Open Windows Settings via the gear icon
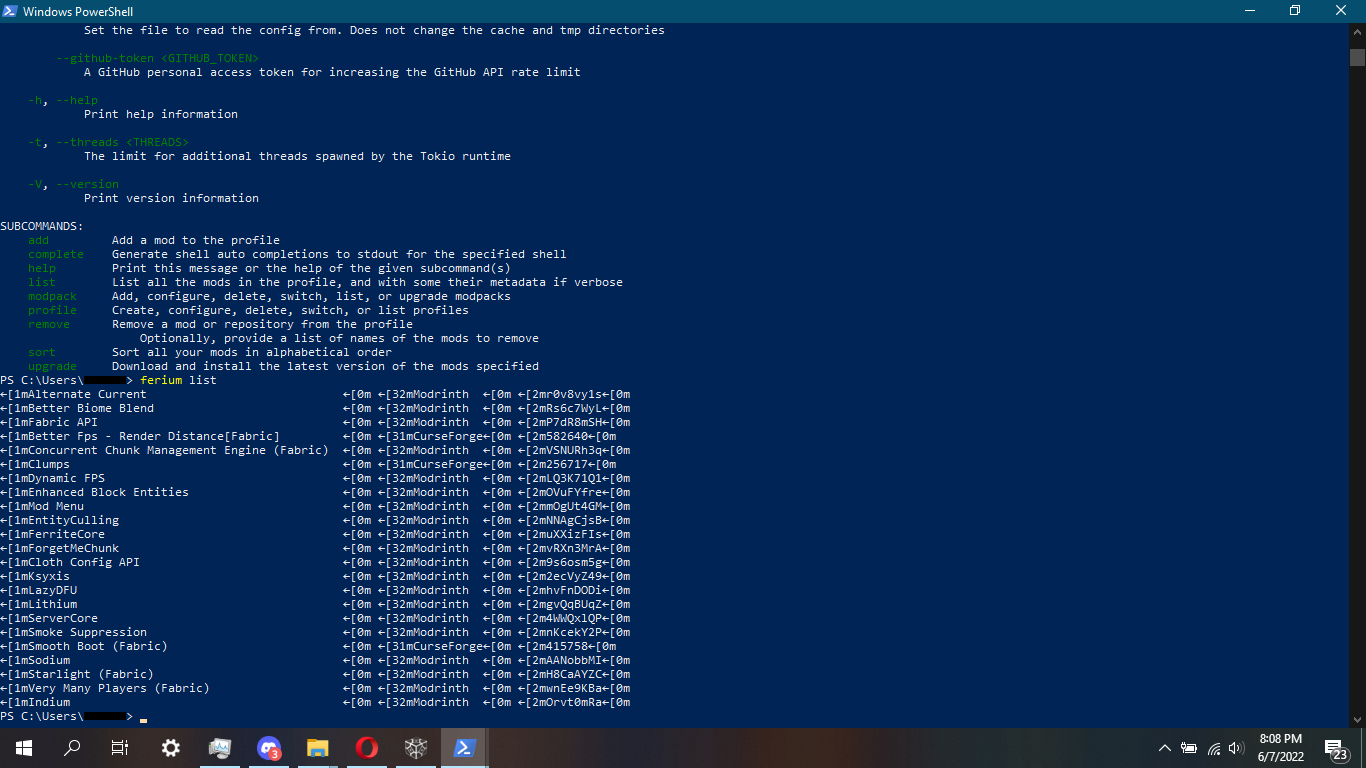The height and width of the screenshot is (768, 1366). coord(170,747)
